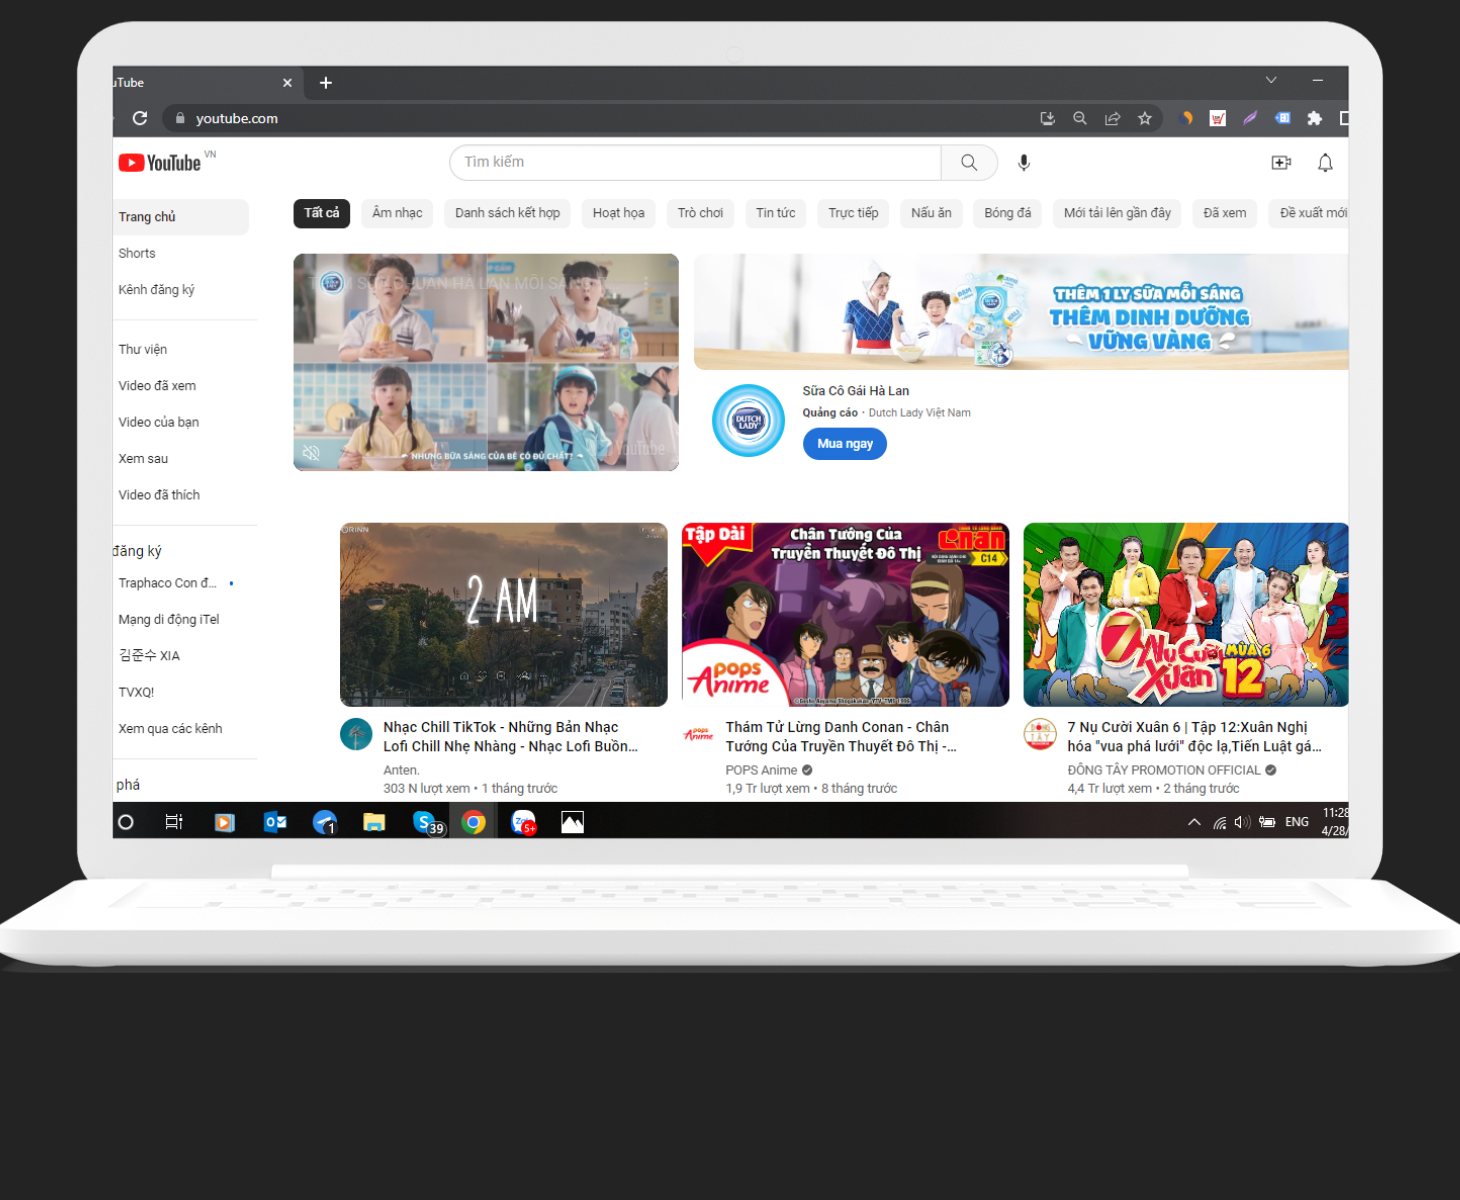The height and width of the screenshot is (1200, 1460).
Task: Open File Explorer from the taskbar
Action: (374, 822)
